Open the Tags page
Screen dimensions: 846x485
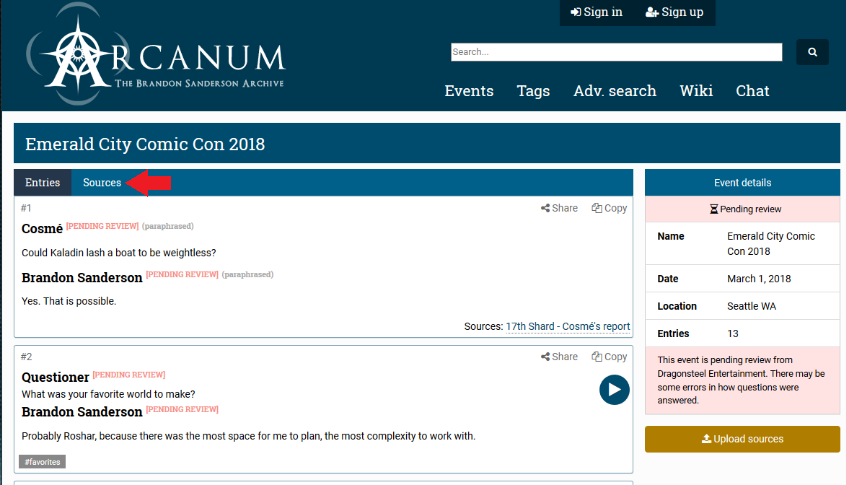(533, 91)
